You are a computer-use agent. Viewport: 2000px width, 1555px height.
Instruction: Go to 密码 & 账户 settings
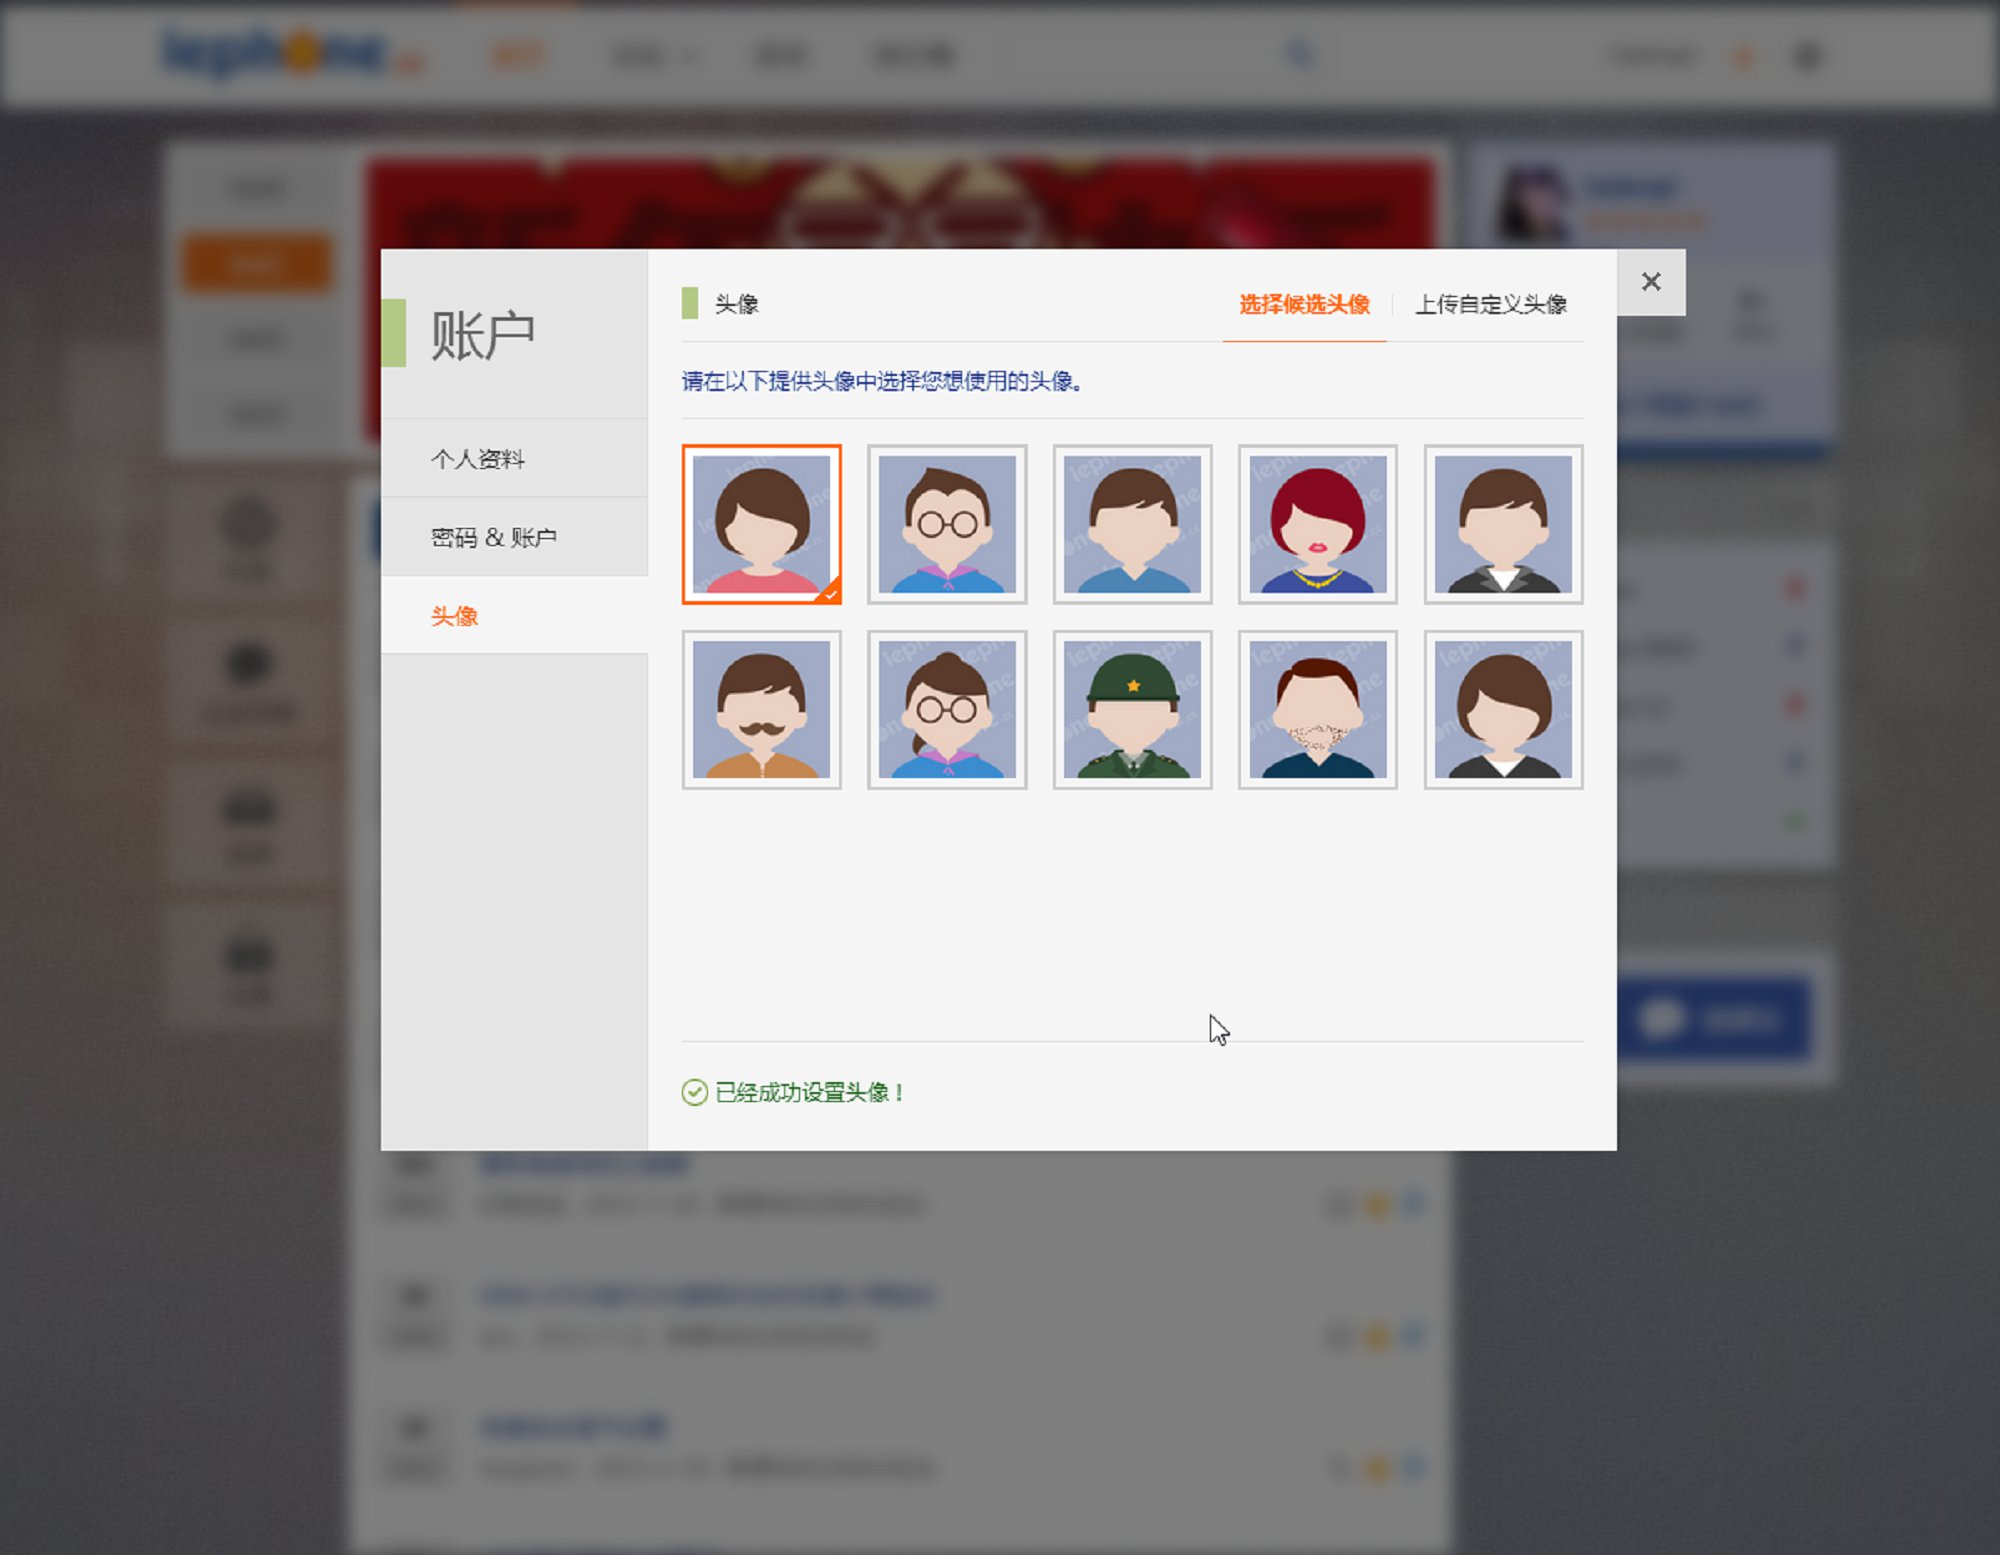click(493, 537)
